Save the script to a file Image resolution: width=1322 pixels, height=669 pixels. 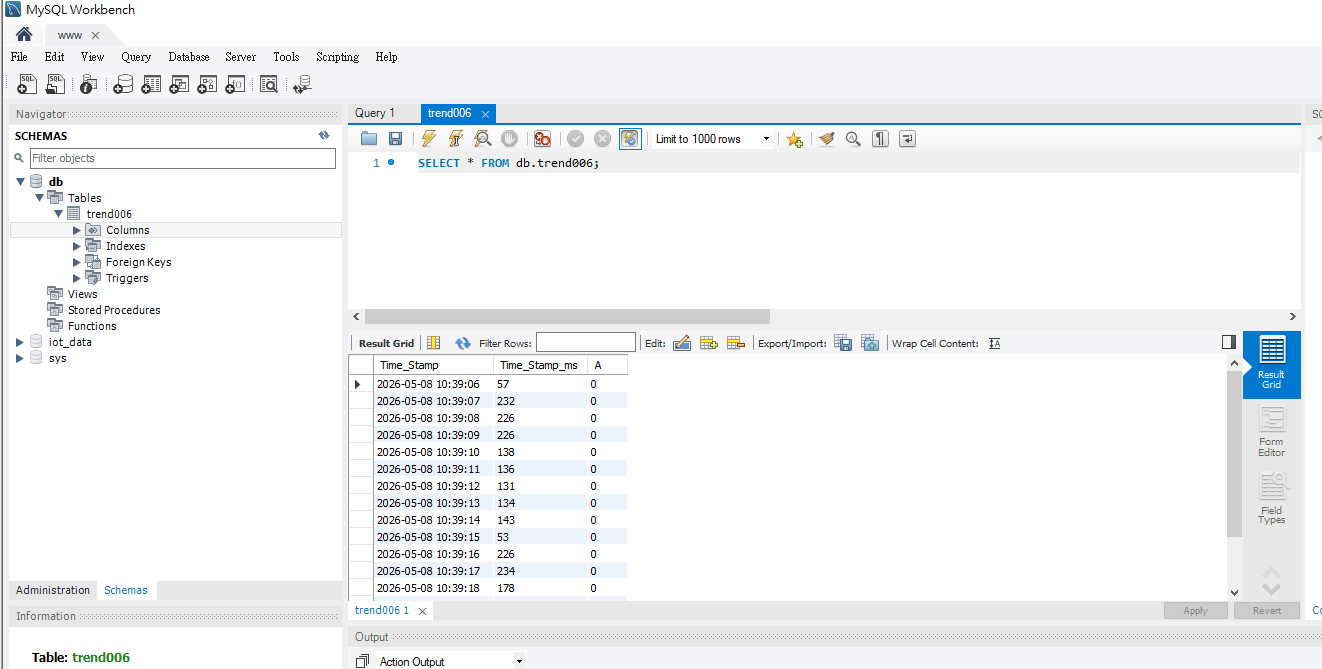[x=395, y=139]
